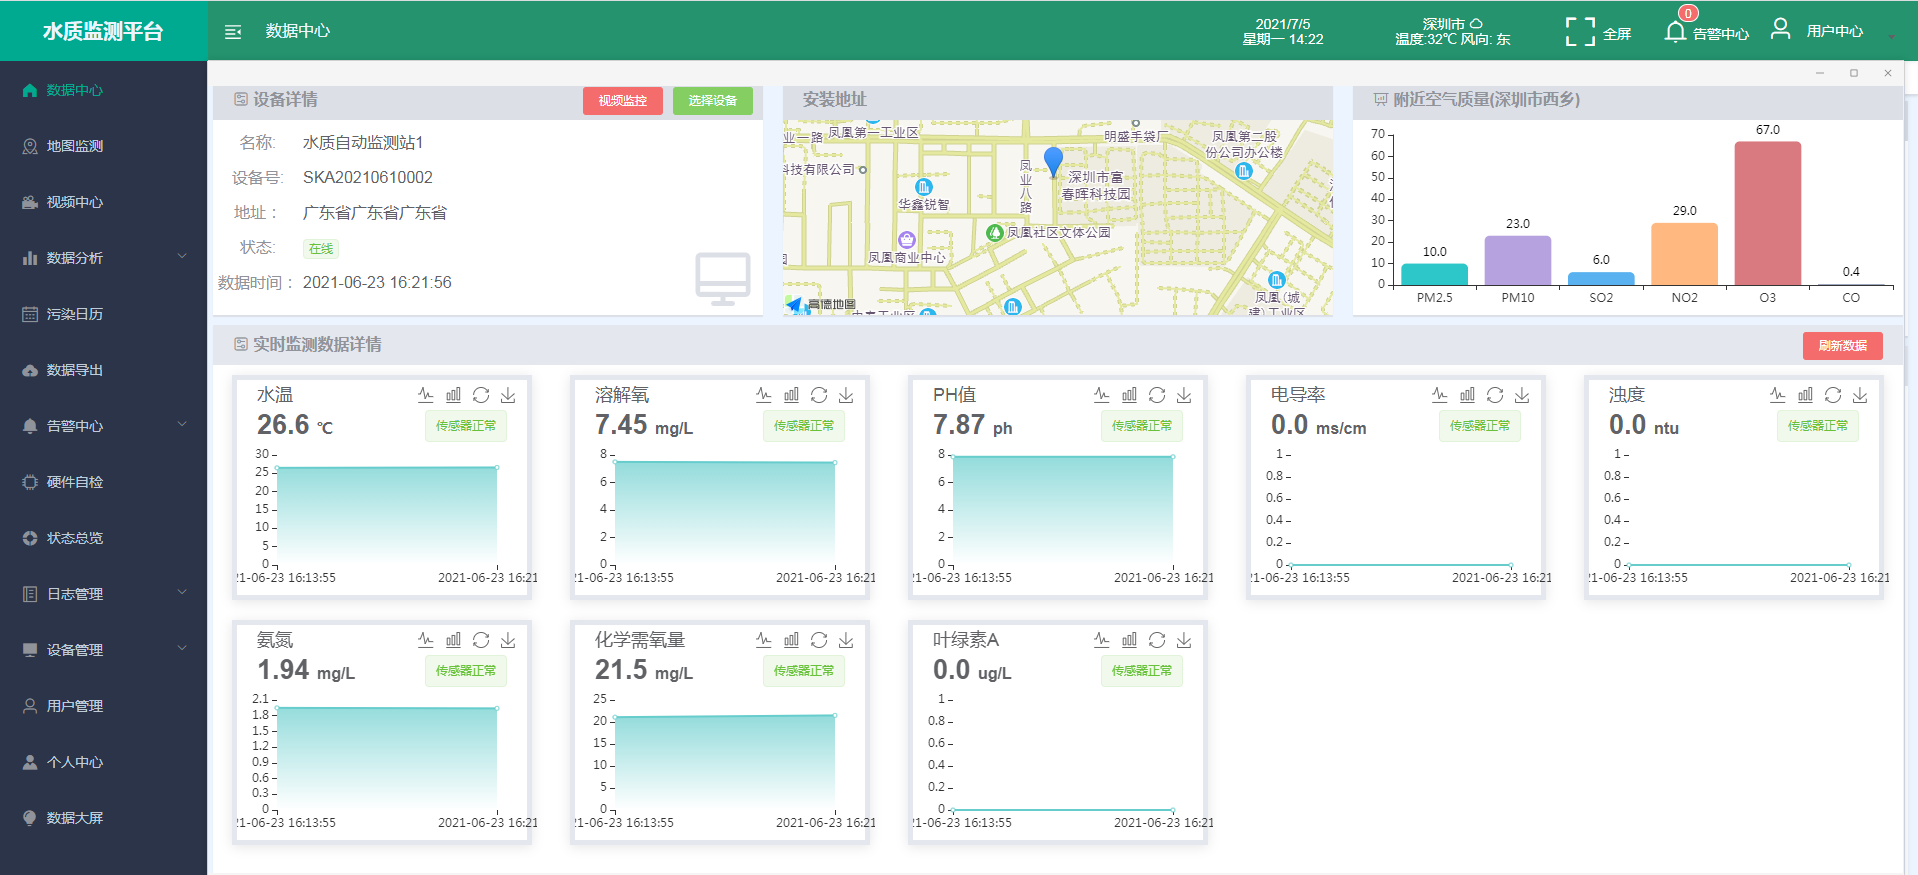Toggle fullscreen mode icon

1580,32
